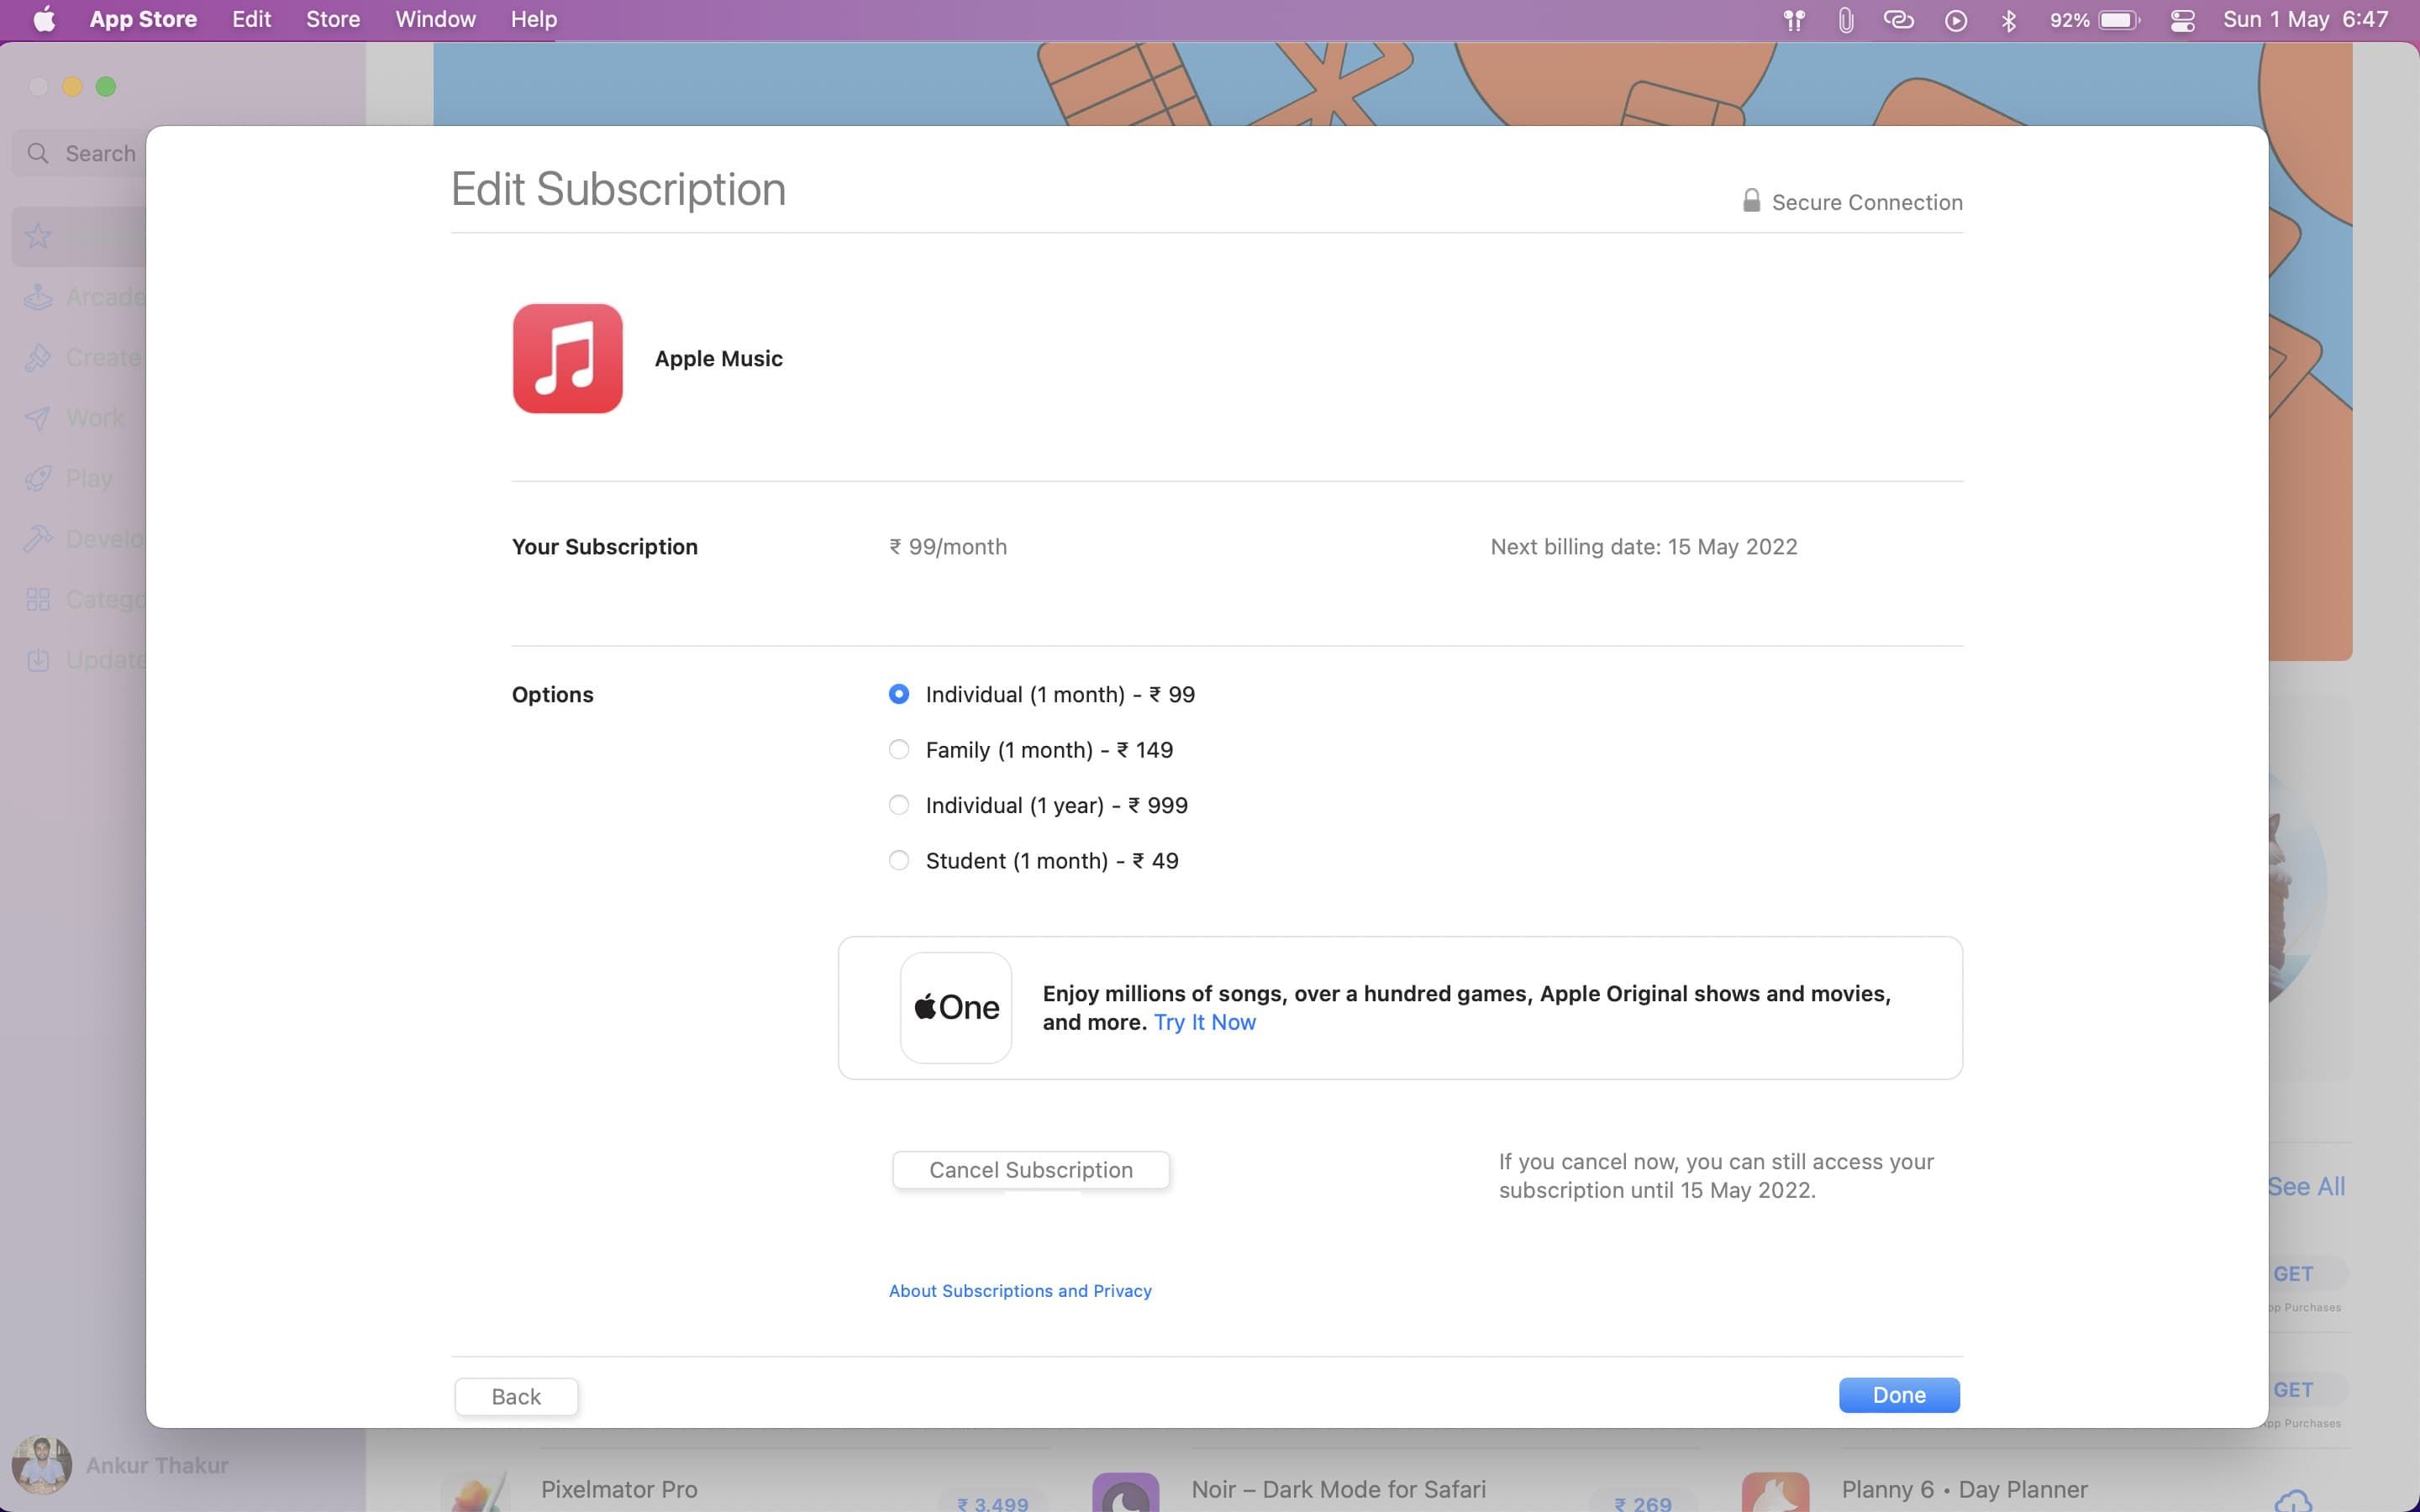Image resolution: width=2420 pixels, height=1512 pixels.
Task: Open the Edit menu
Action: 251,19
